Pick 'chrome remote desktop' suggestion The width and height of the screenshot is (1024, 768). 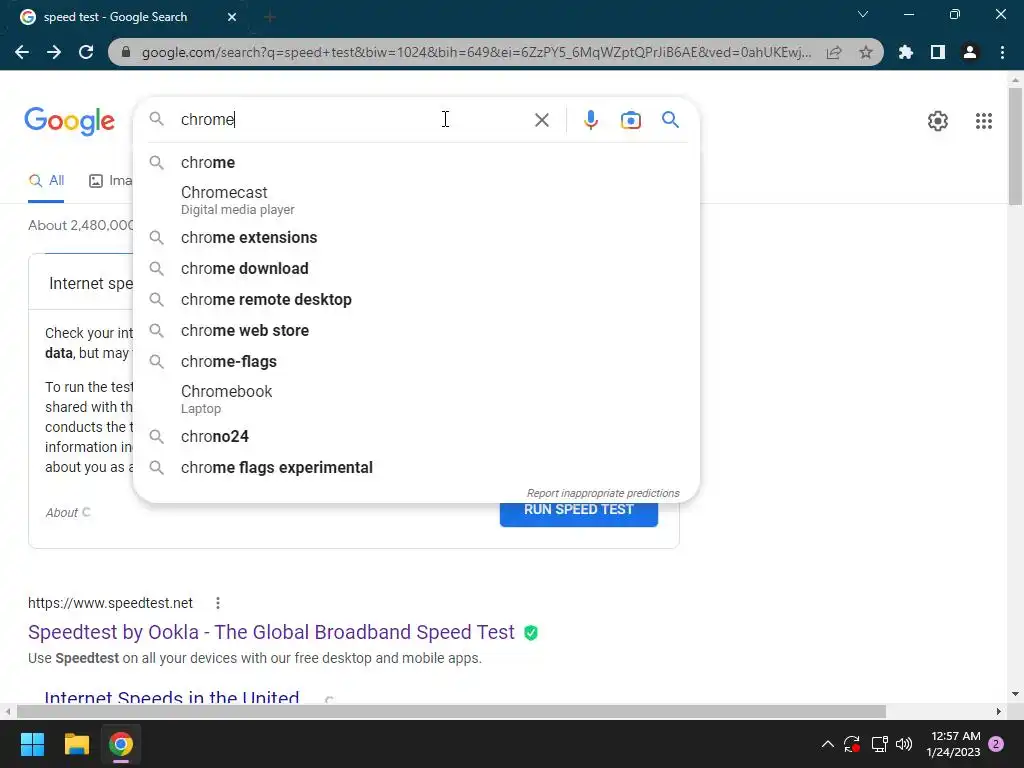click(416, 300)
